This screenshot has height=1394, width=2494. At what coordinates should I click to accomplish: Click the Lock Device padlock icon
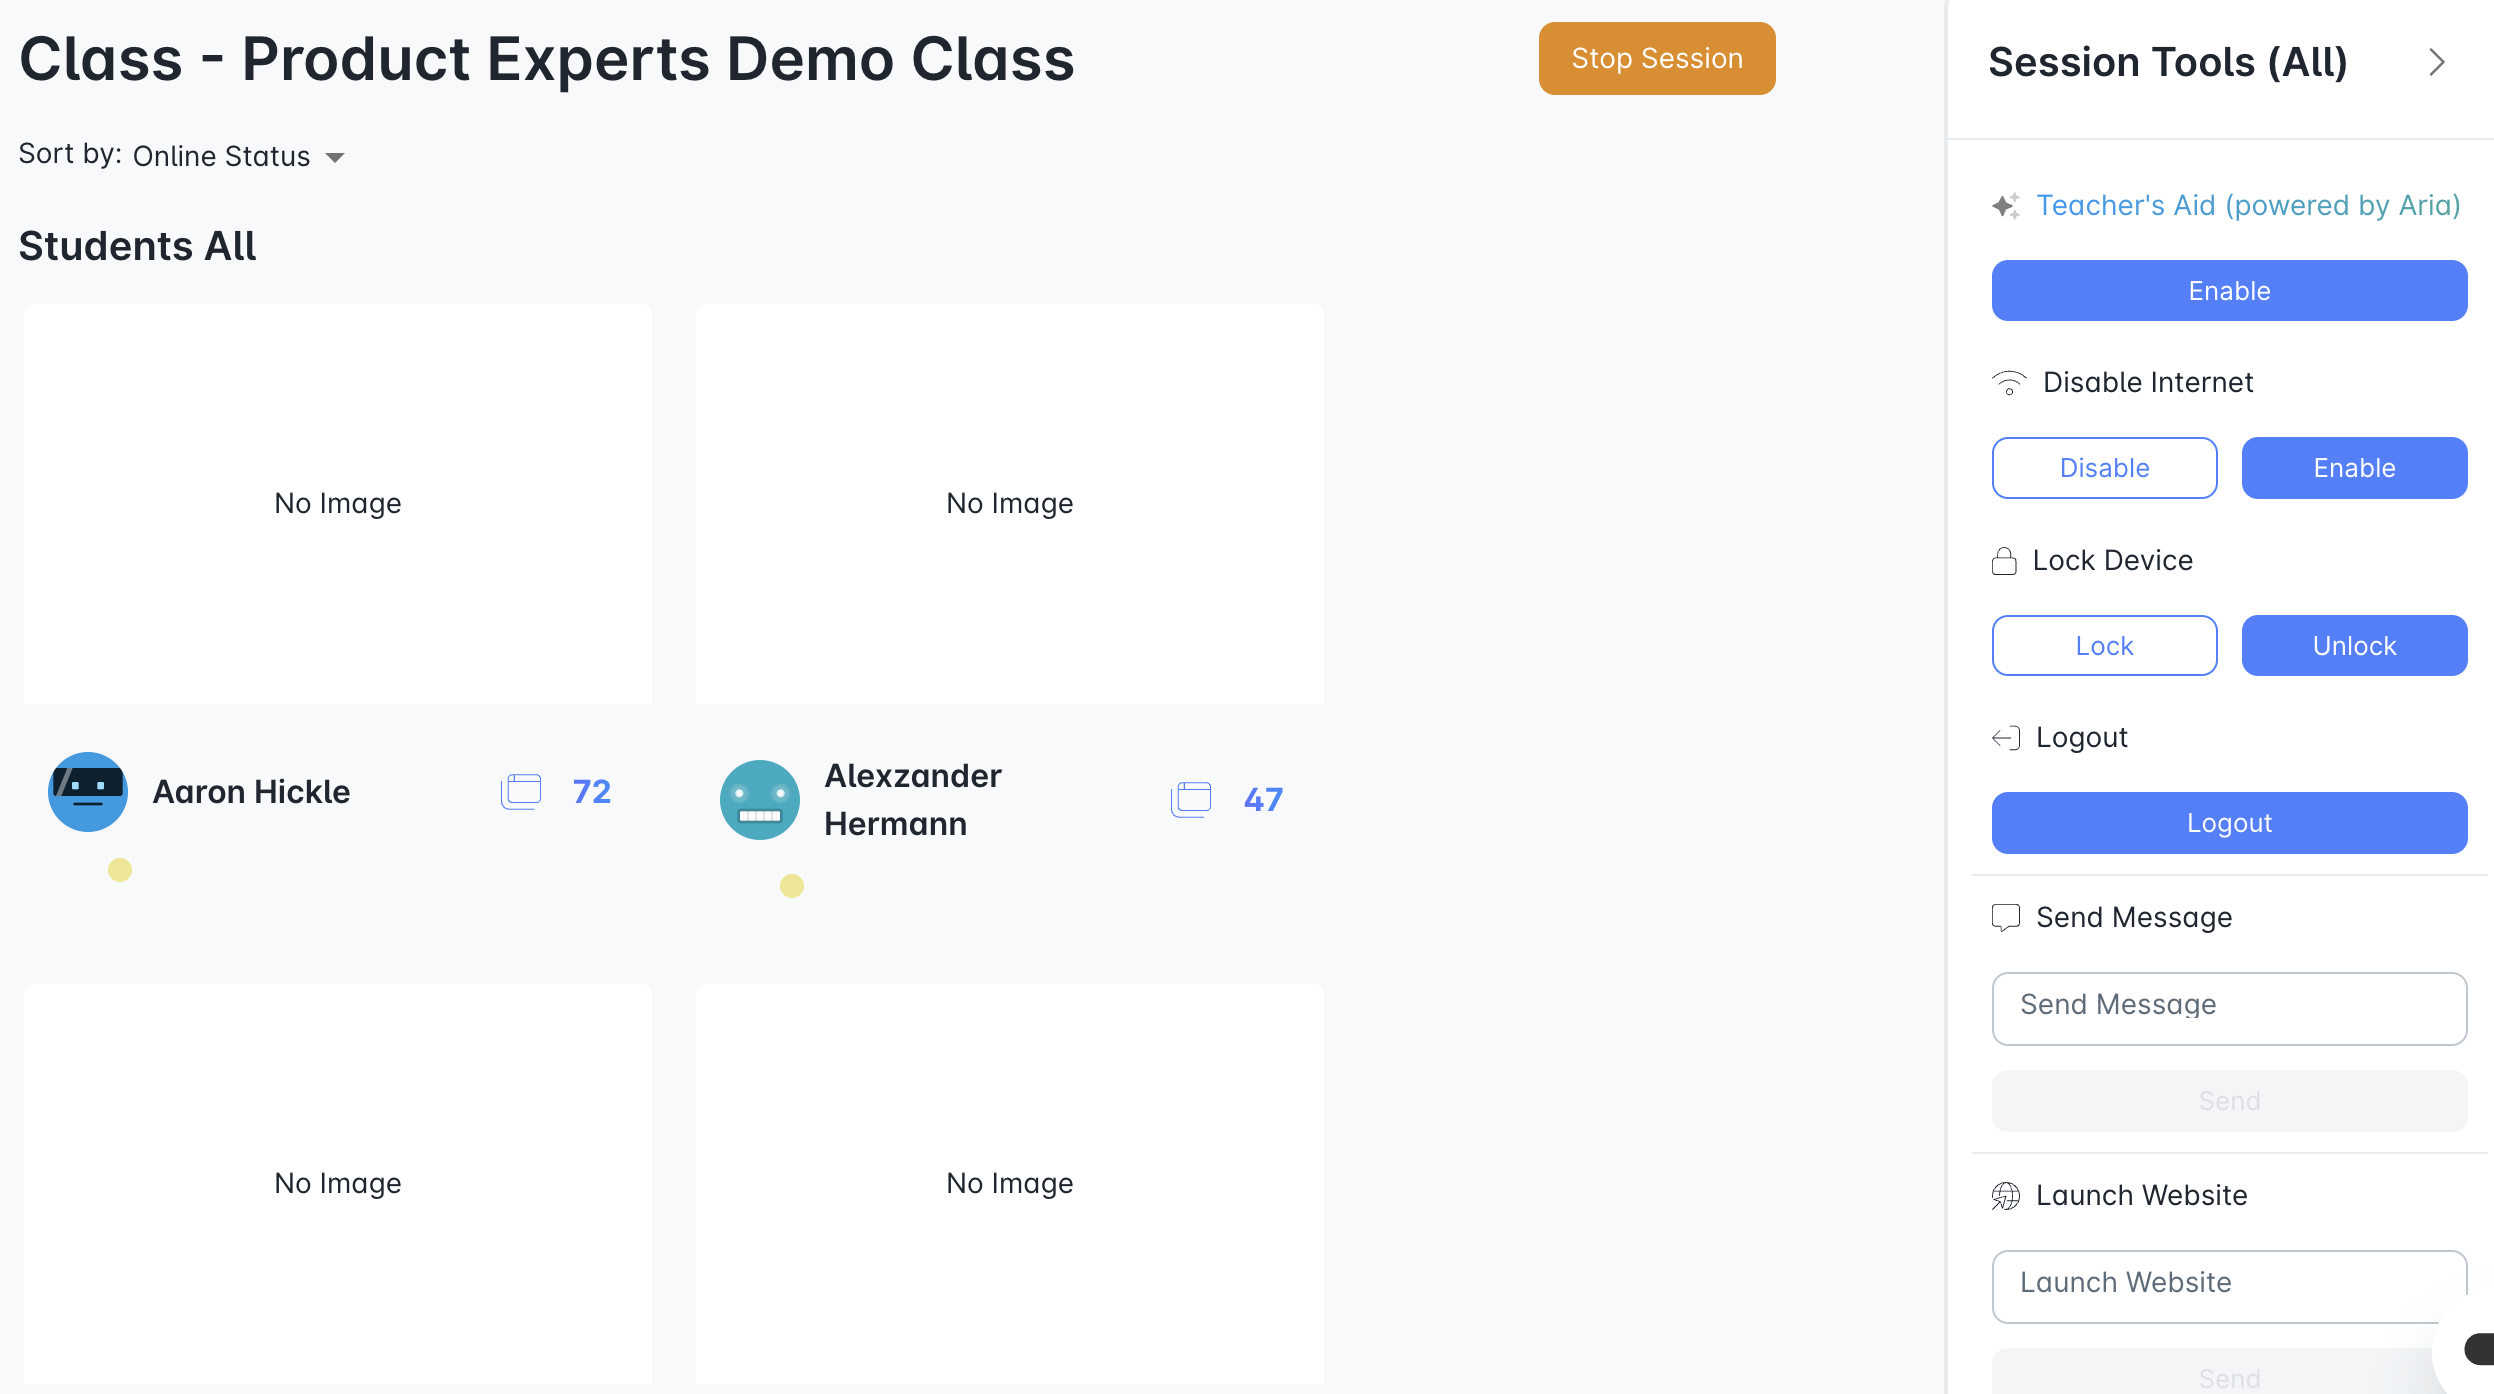pyautogui.click(x=2004, y=560)
